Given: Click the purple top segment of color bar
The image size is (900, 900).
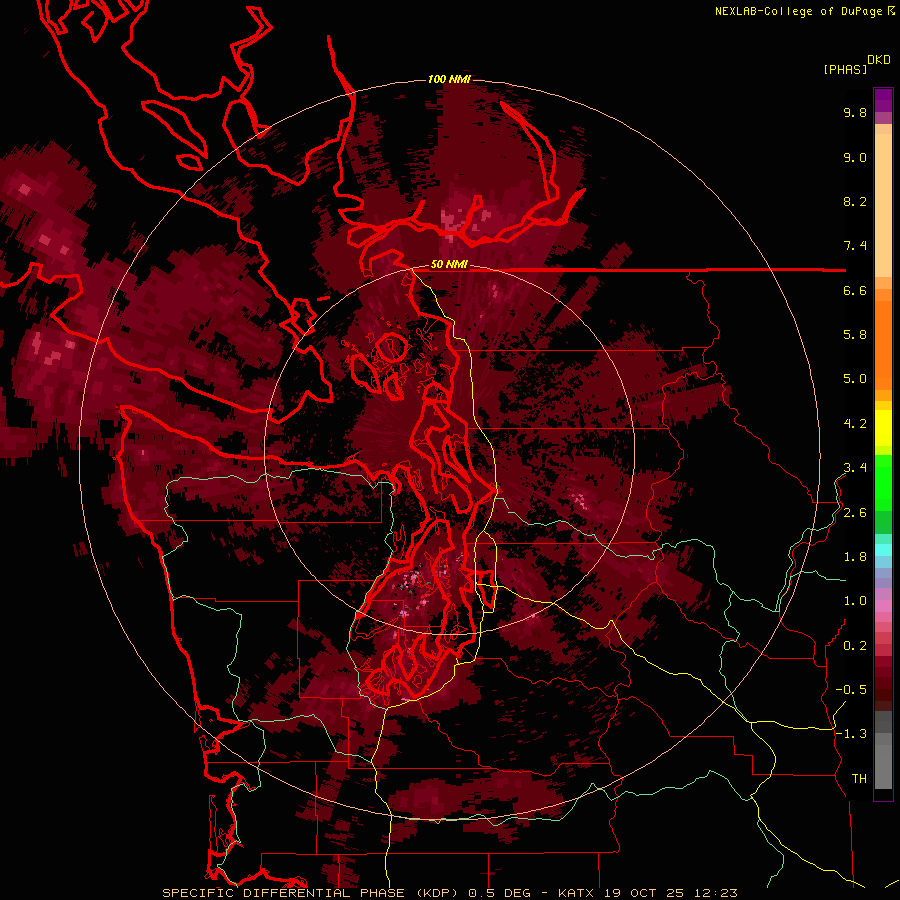Looking at the screenshot, I should tap(883, 100).
